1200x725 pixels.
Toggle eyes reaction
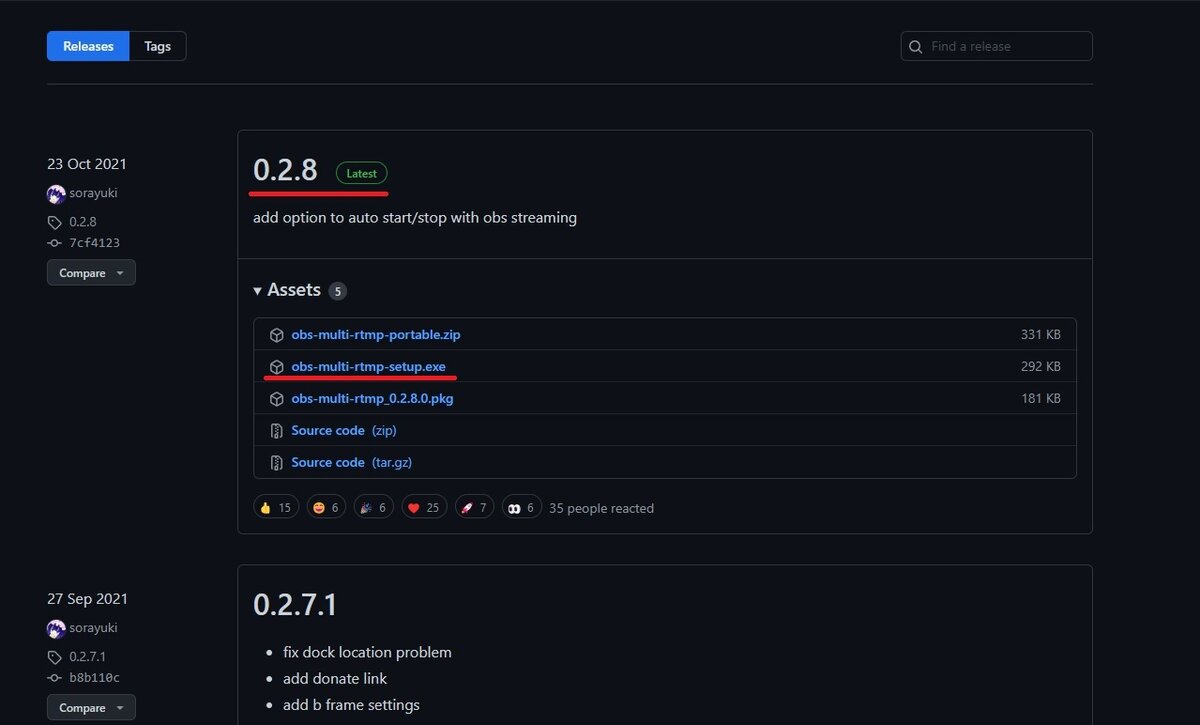point(521,508)
